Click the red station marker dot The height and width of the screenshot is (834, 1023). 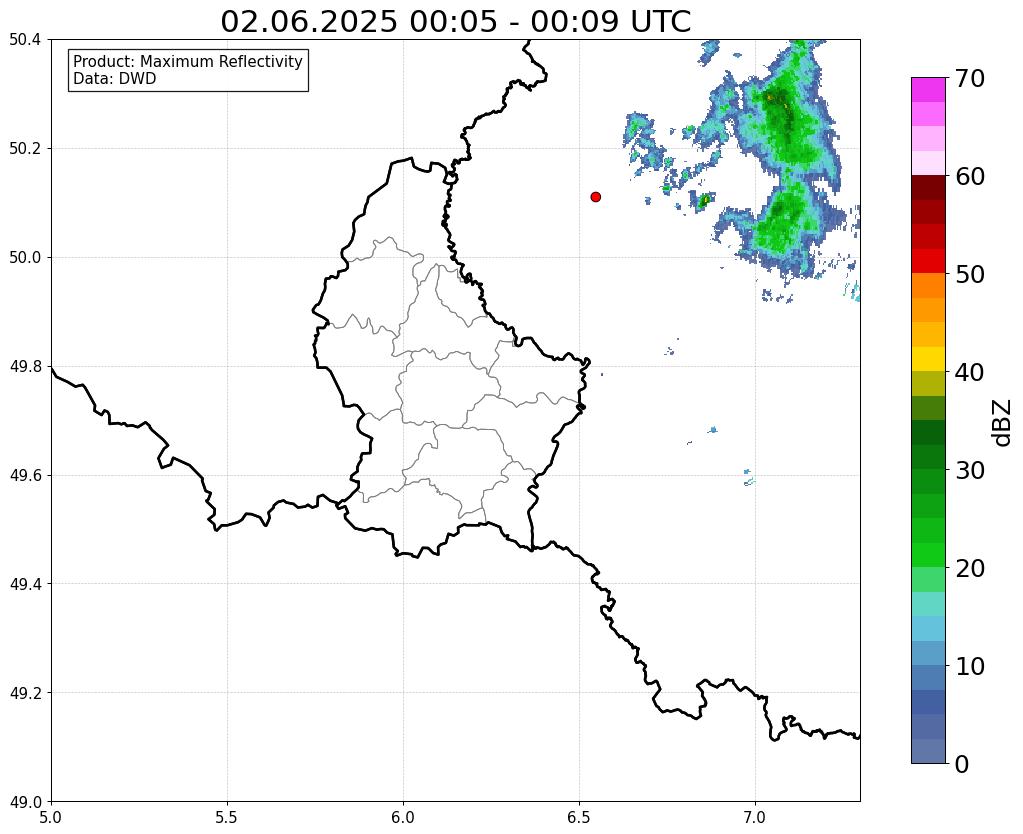595,197
